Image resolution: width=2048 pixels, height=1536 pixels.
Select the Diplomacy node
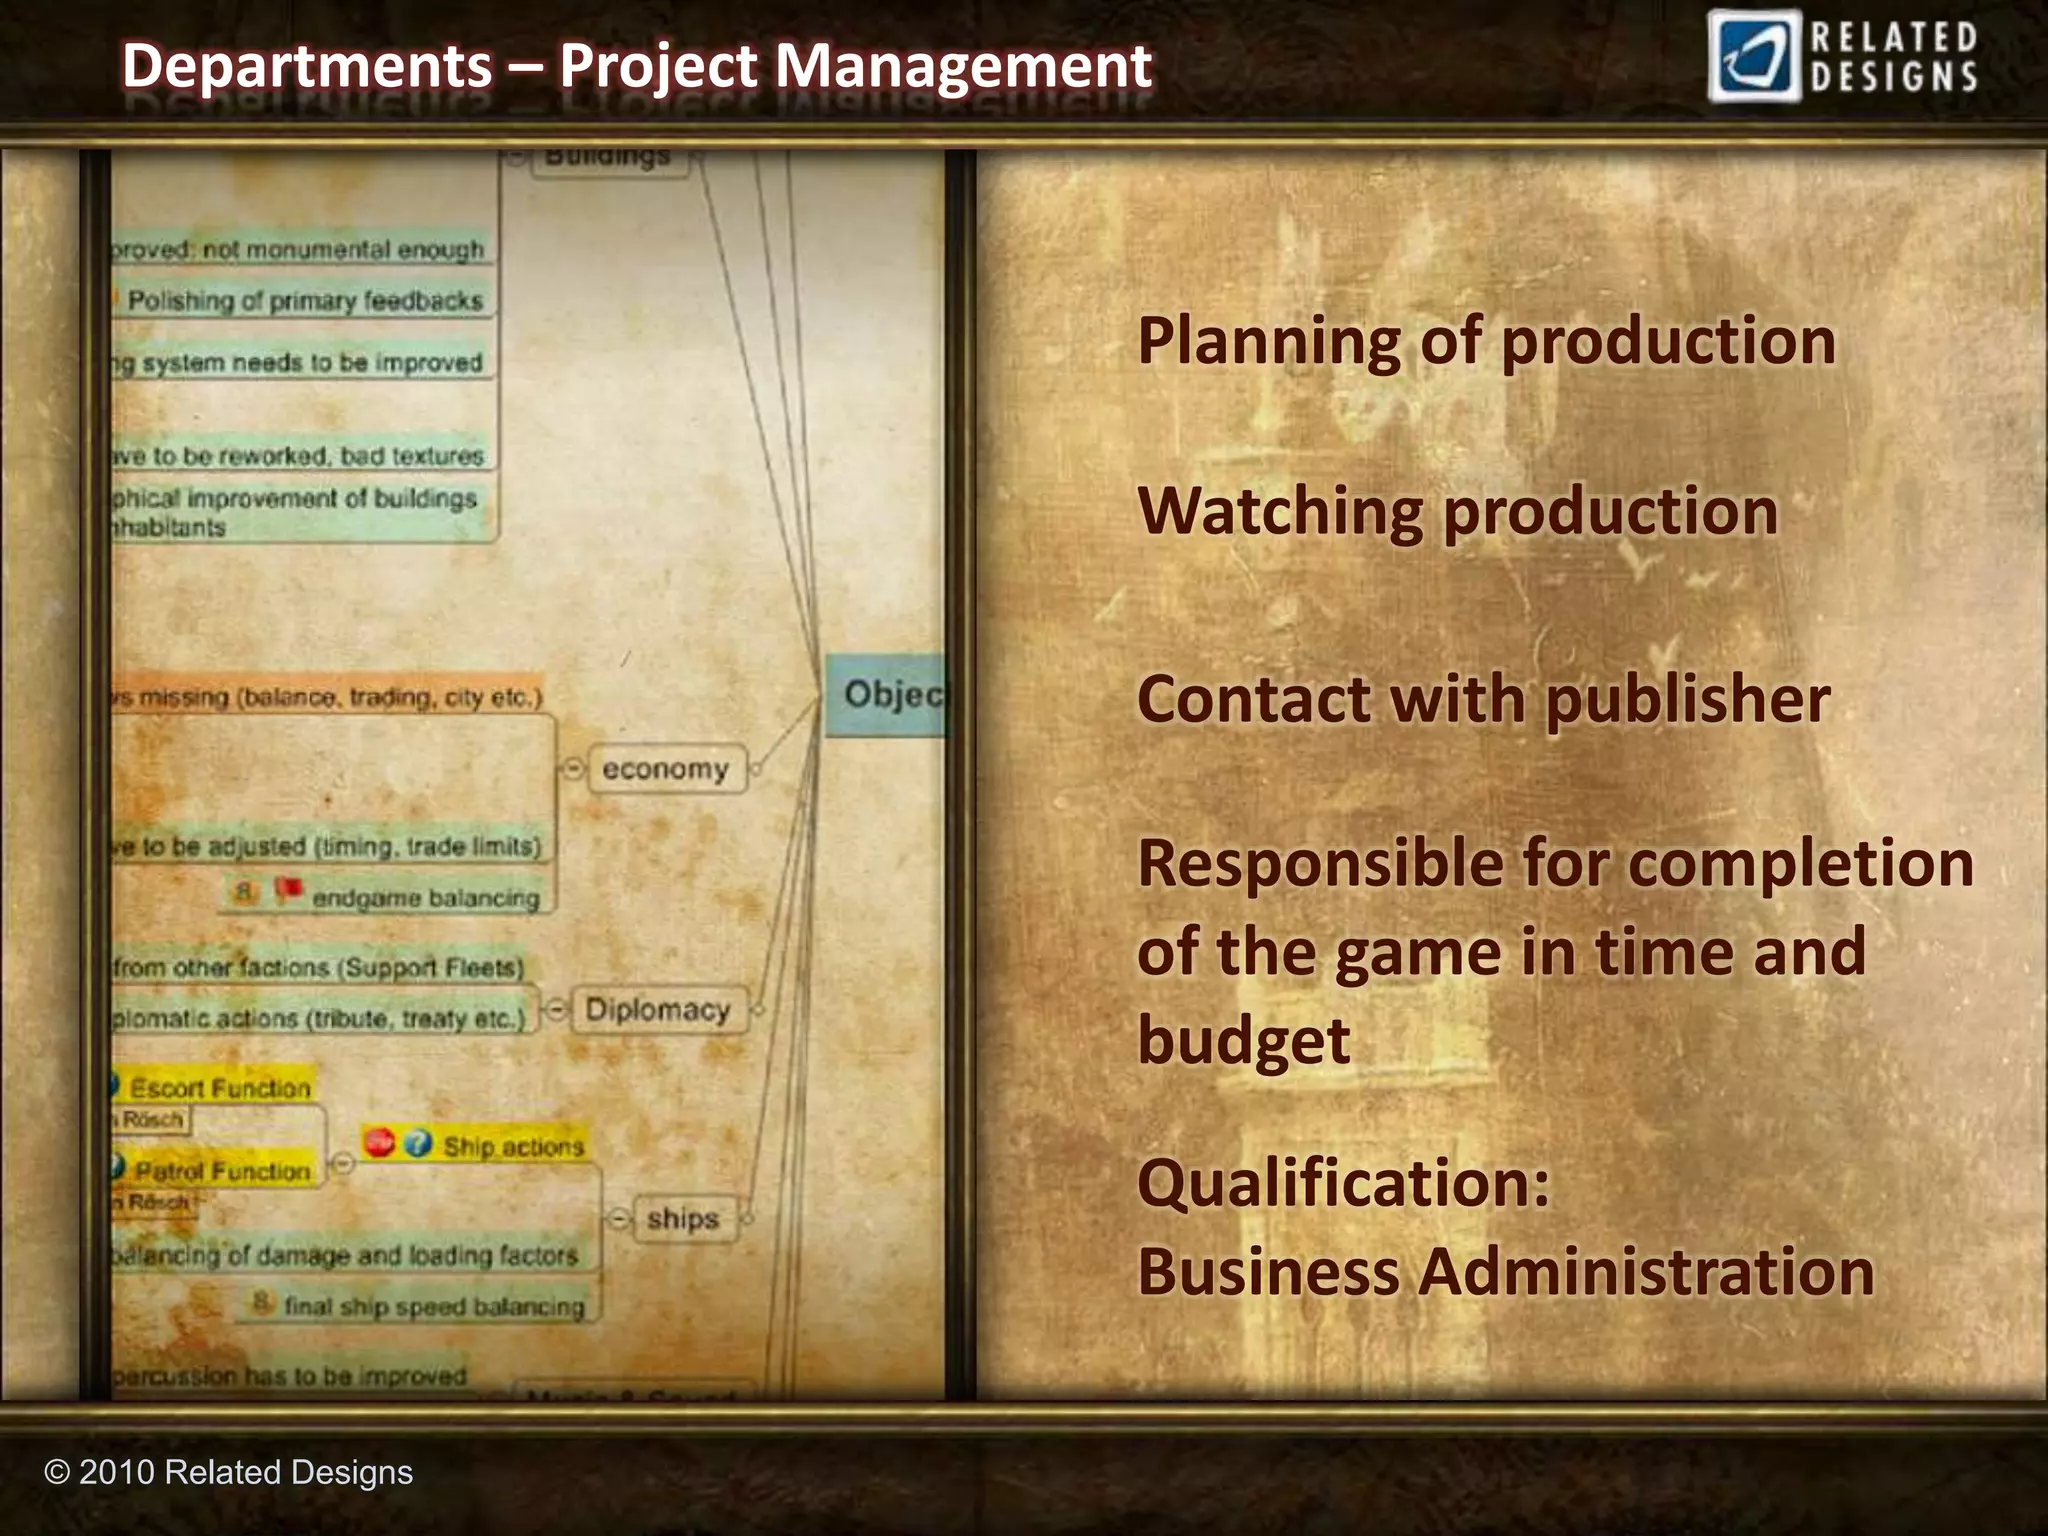point(658,1009)
